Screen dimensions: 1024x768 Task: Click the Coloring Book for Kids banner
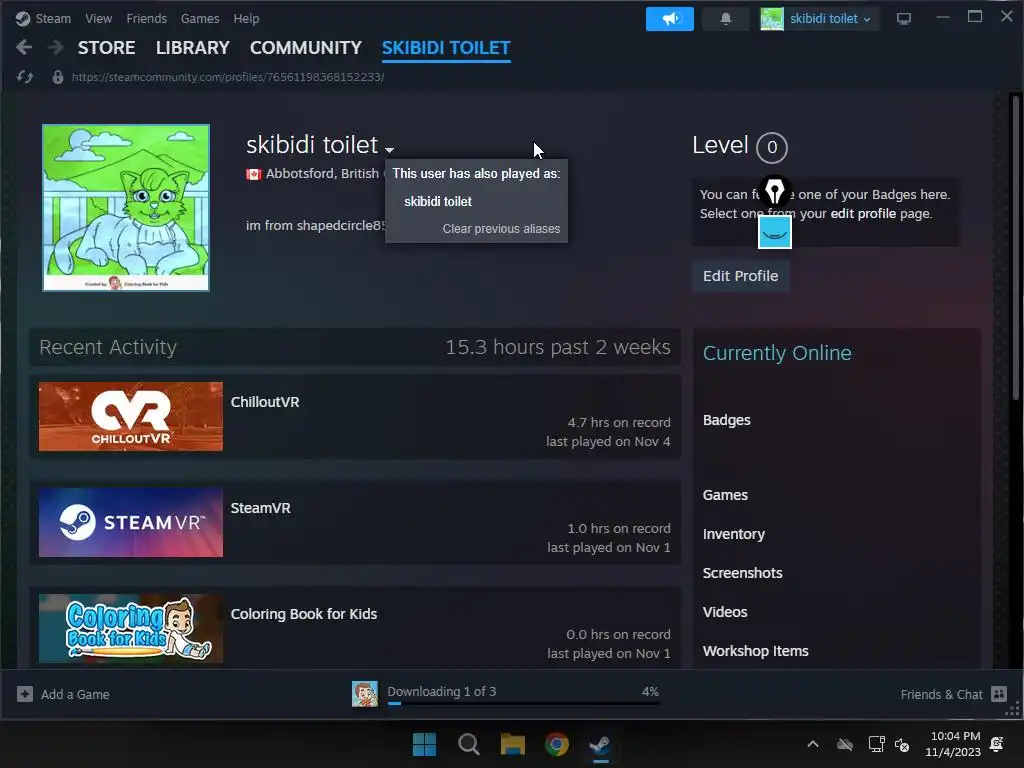(131, 628)
